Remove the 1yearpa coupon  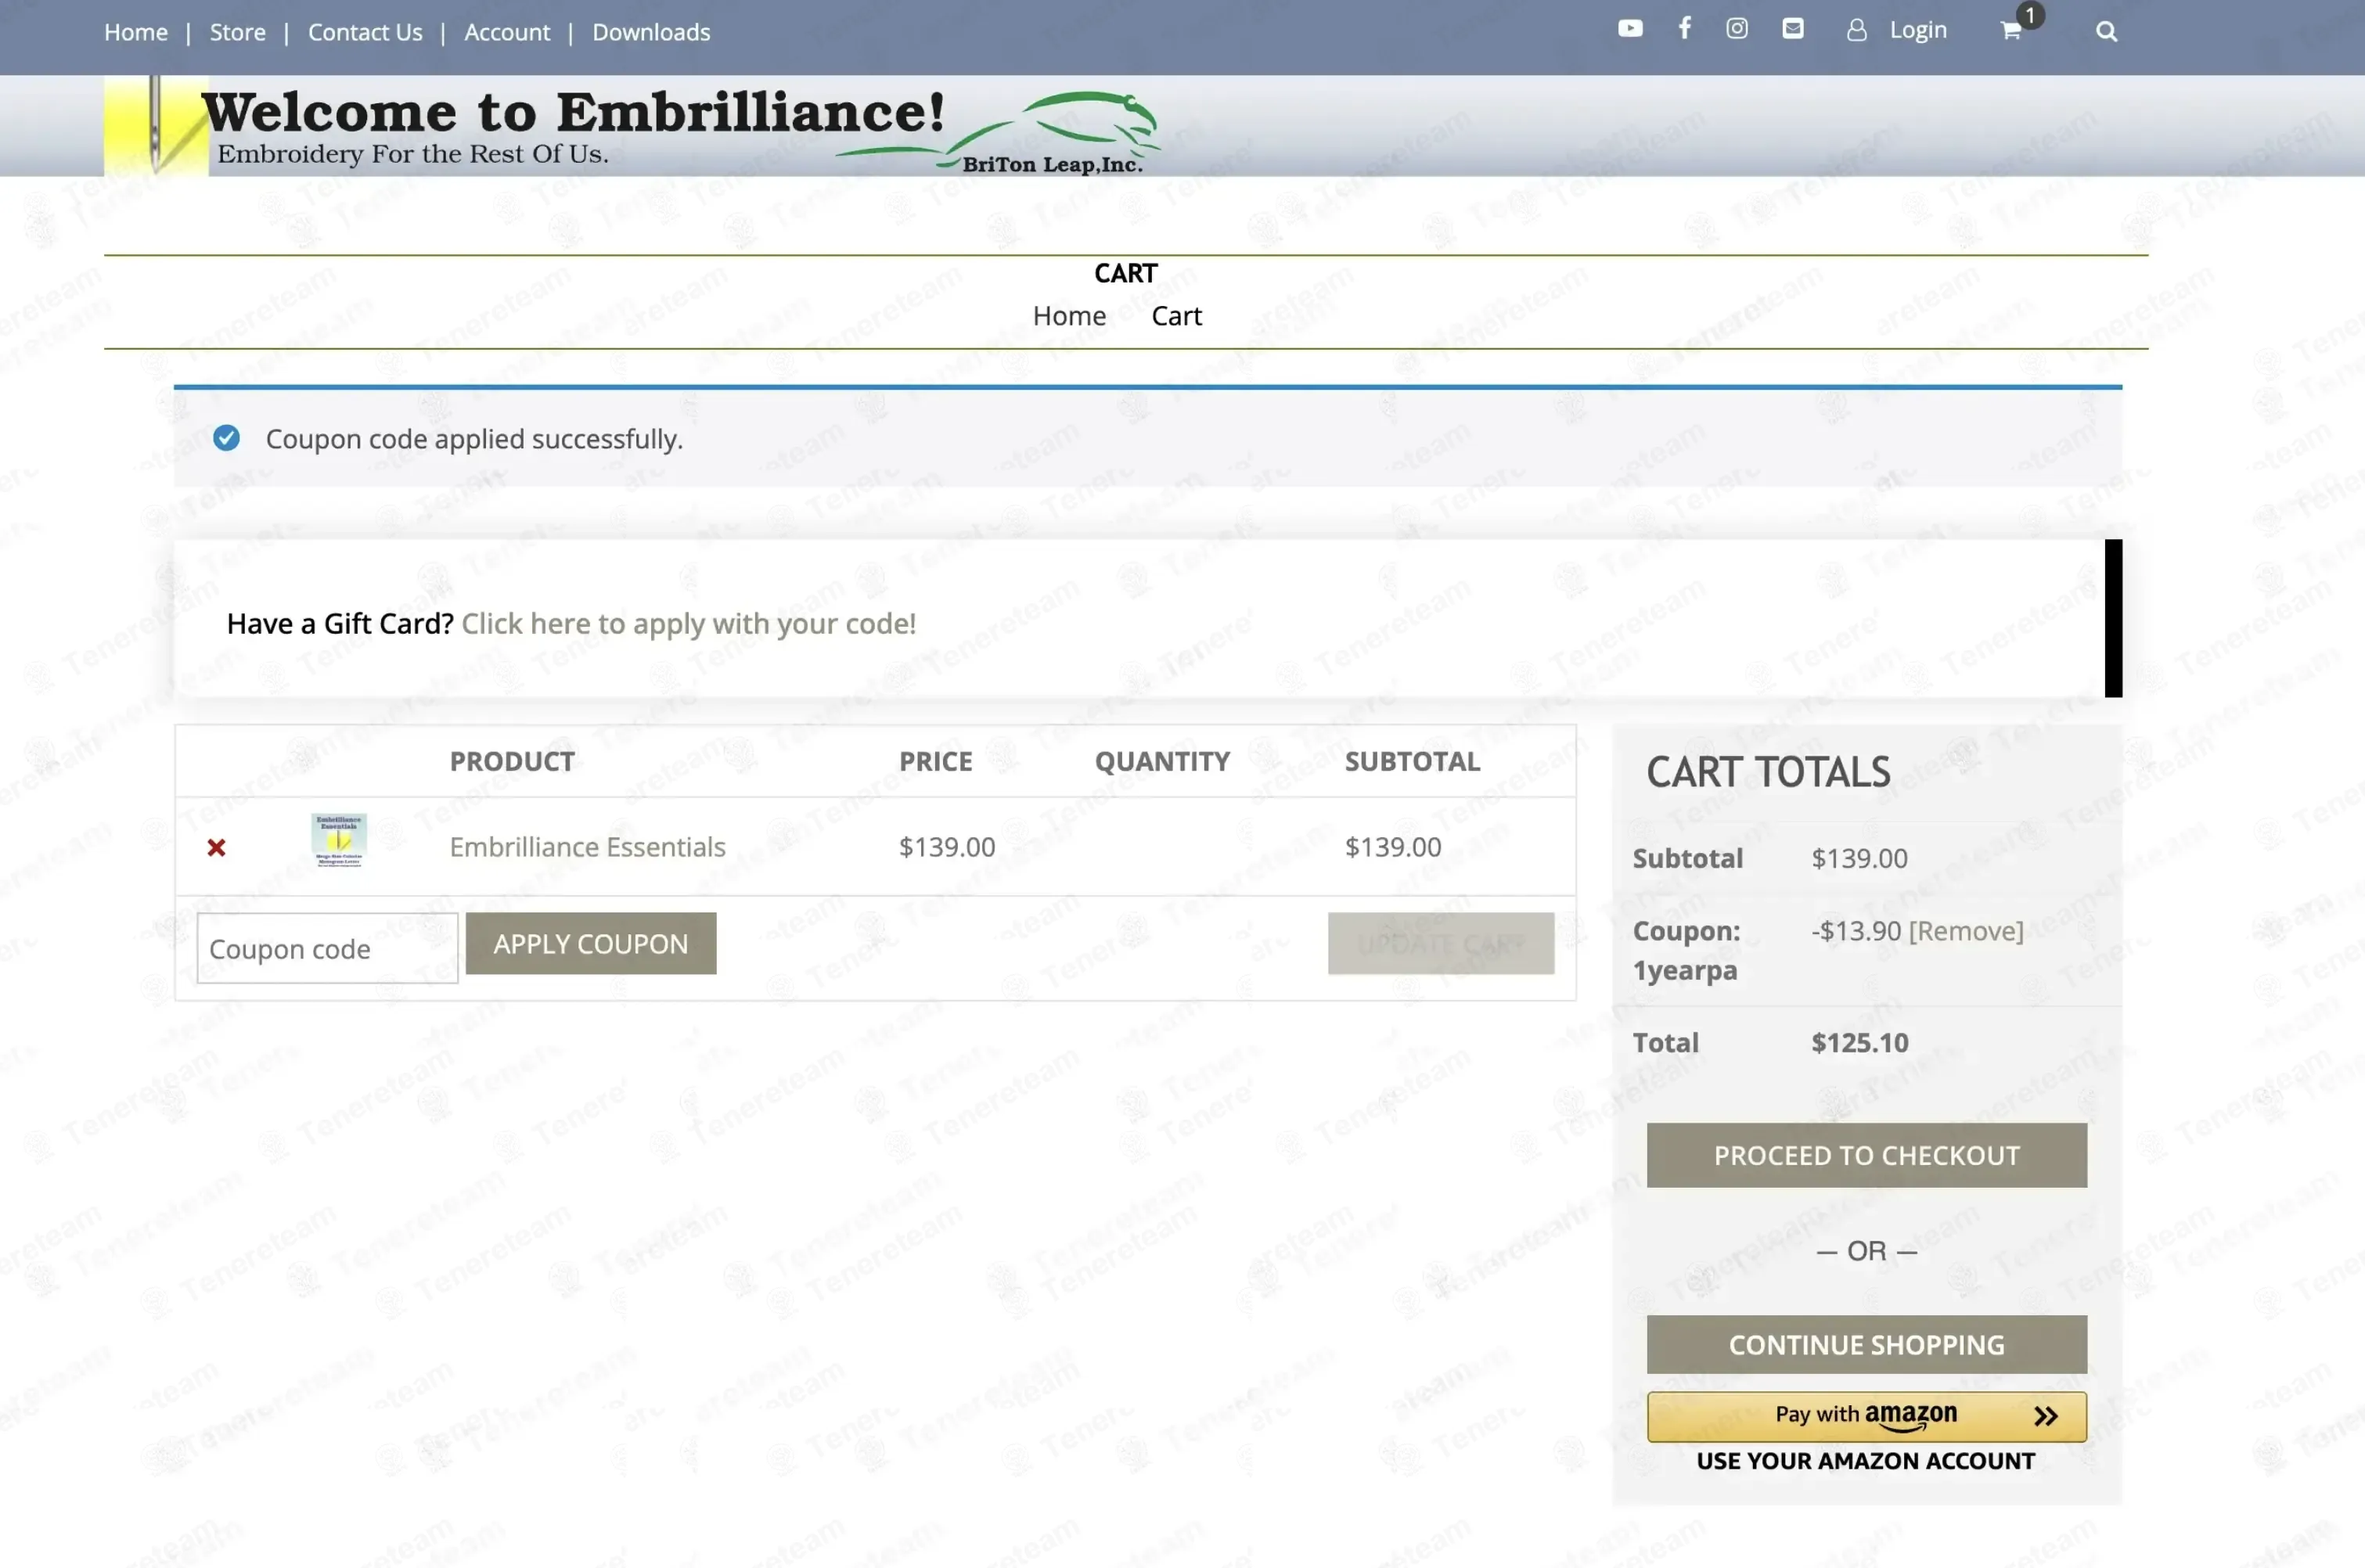click(x=1965, y=931)
